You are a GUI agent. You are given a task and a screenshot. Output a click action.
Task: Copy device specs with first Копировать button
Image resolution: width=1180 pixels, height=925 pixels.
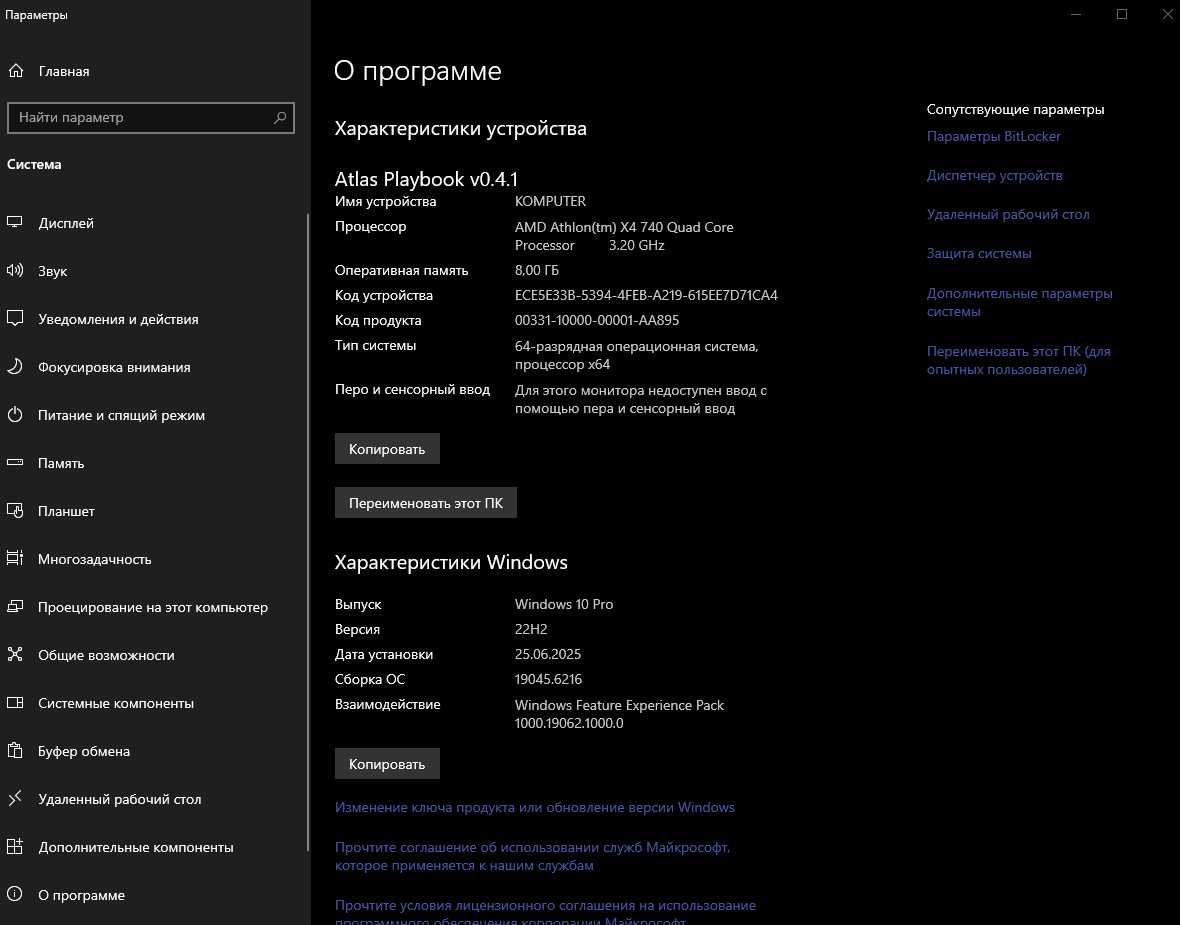click(x=387, y=449)
